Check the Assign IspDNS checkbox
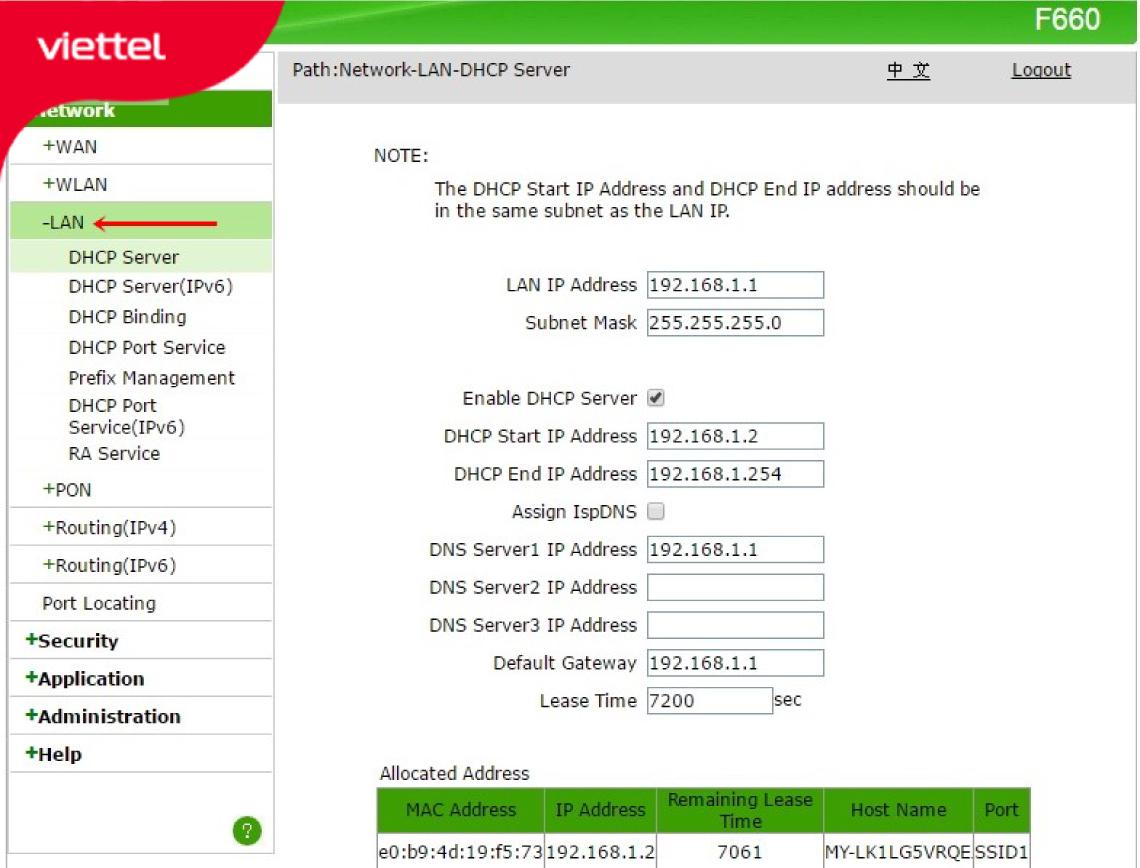Screen dimensions: 1140x868 click(656, 511)
